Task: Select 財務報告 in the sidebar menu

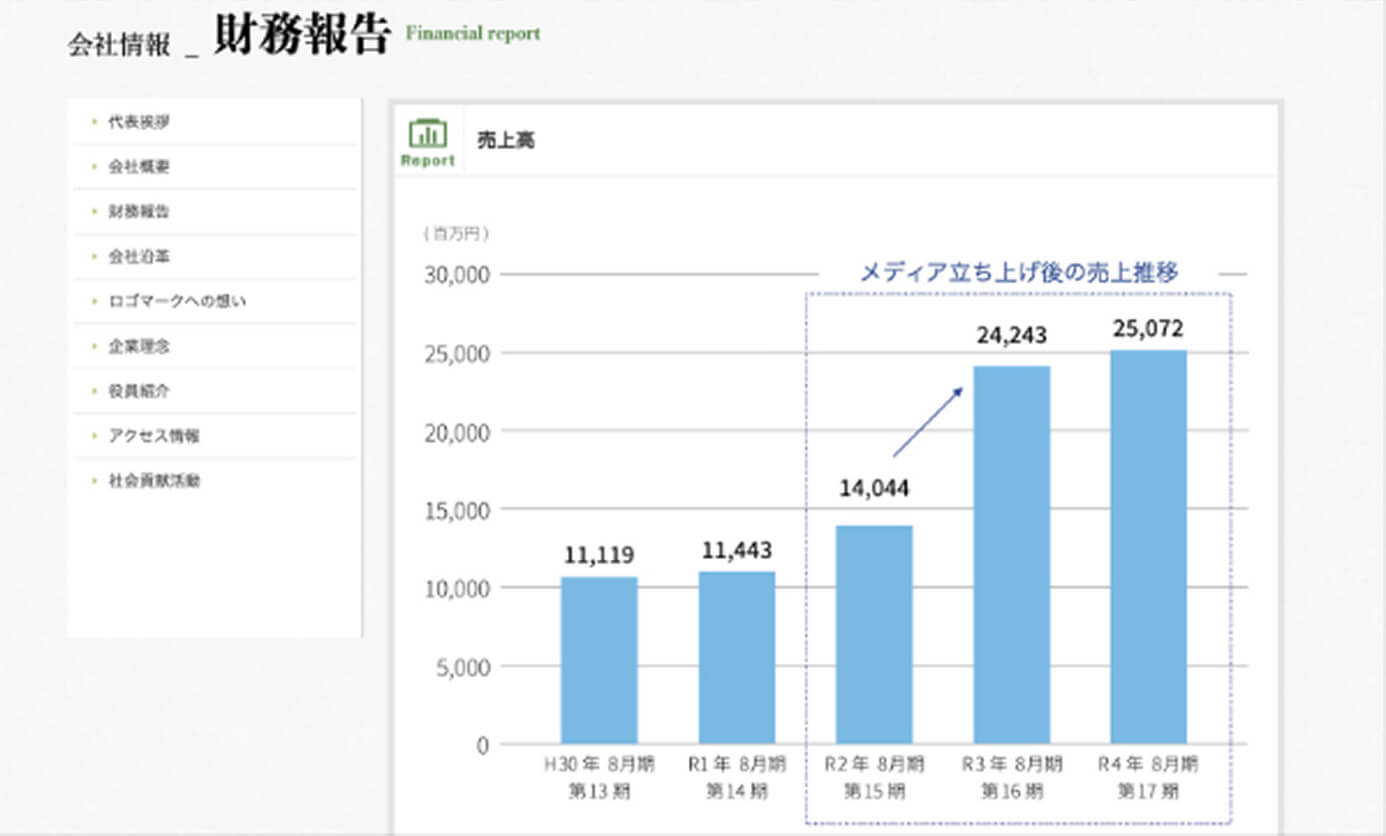Action: (x=139, y=212)
